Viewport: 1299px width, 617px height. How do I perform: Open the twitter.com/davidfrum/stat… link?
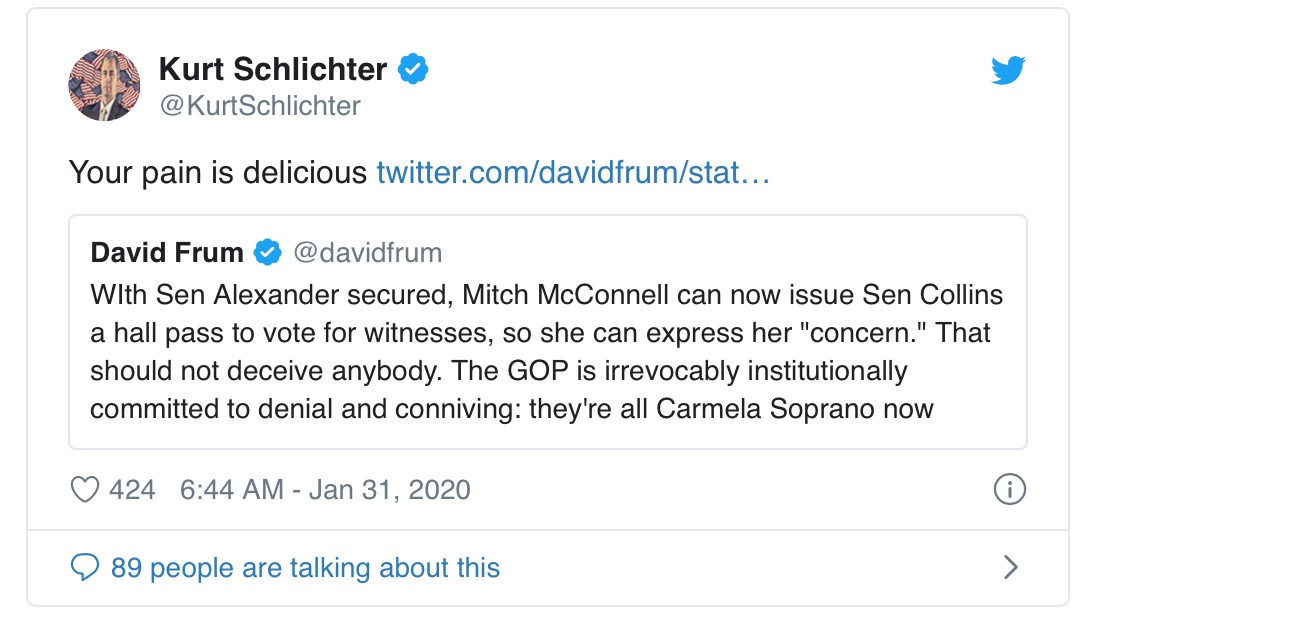573,173
